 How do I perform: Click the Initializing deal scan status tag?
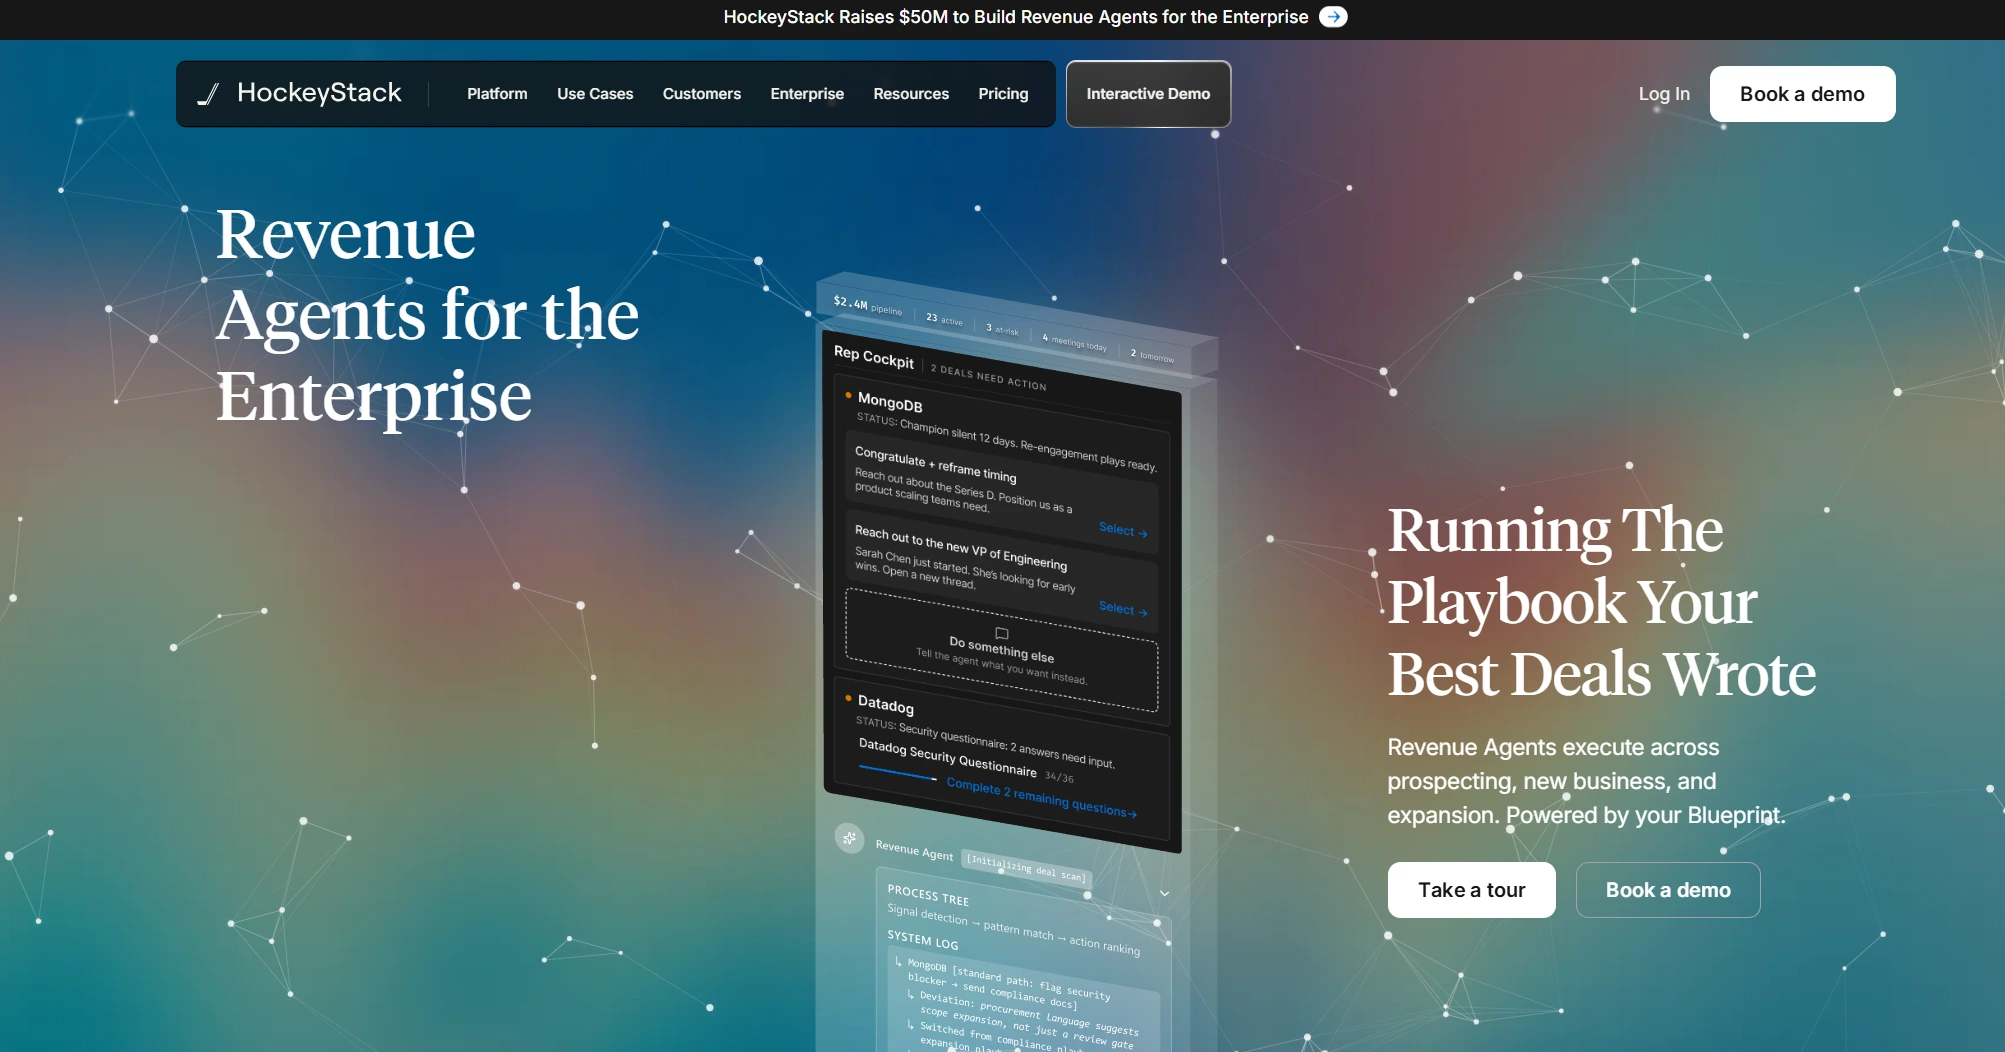click(1026, 867)
